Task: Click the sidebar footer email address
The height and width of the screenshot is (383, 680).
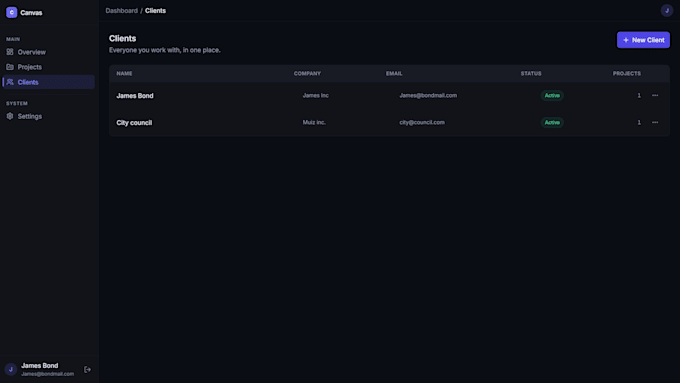Action: [48, 374]
